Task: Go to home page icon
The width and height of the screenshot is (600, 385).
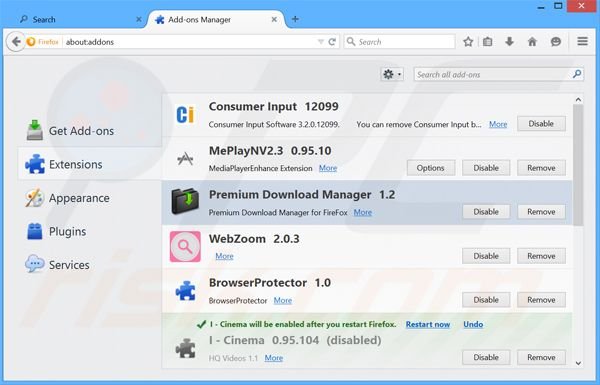Action: pyautogui.click(x=532, y=42)
